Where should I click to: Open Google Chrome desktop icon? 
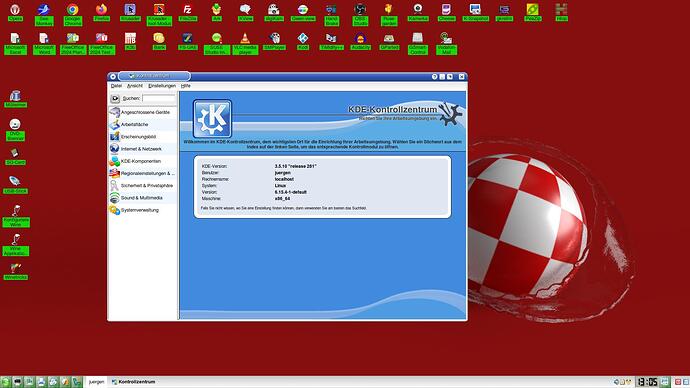point(73,15)
